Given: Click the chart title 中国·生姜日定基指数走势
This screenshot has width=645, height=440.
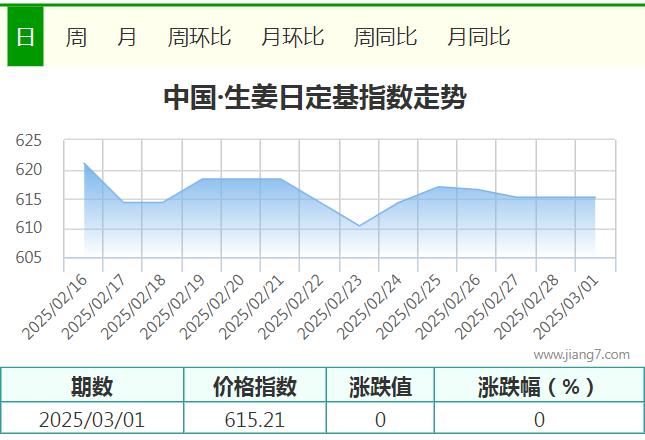Looking at the screenshot, I should [x=314, y=98].
